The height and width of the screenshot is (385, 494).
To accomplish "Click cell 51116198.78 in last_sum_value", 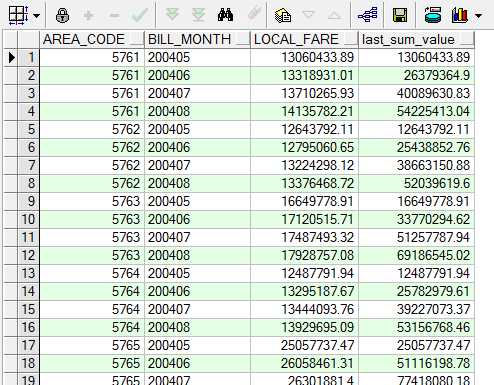I will tap(416, 363).
